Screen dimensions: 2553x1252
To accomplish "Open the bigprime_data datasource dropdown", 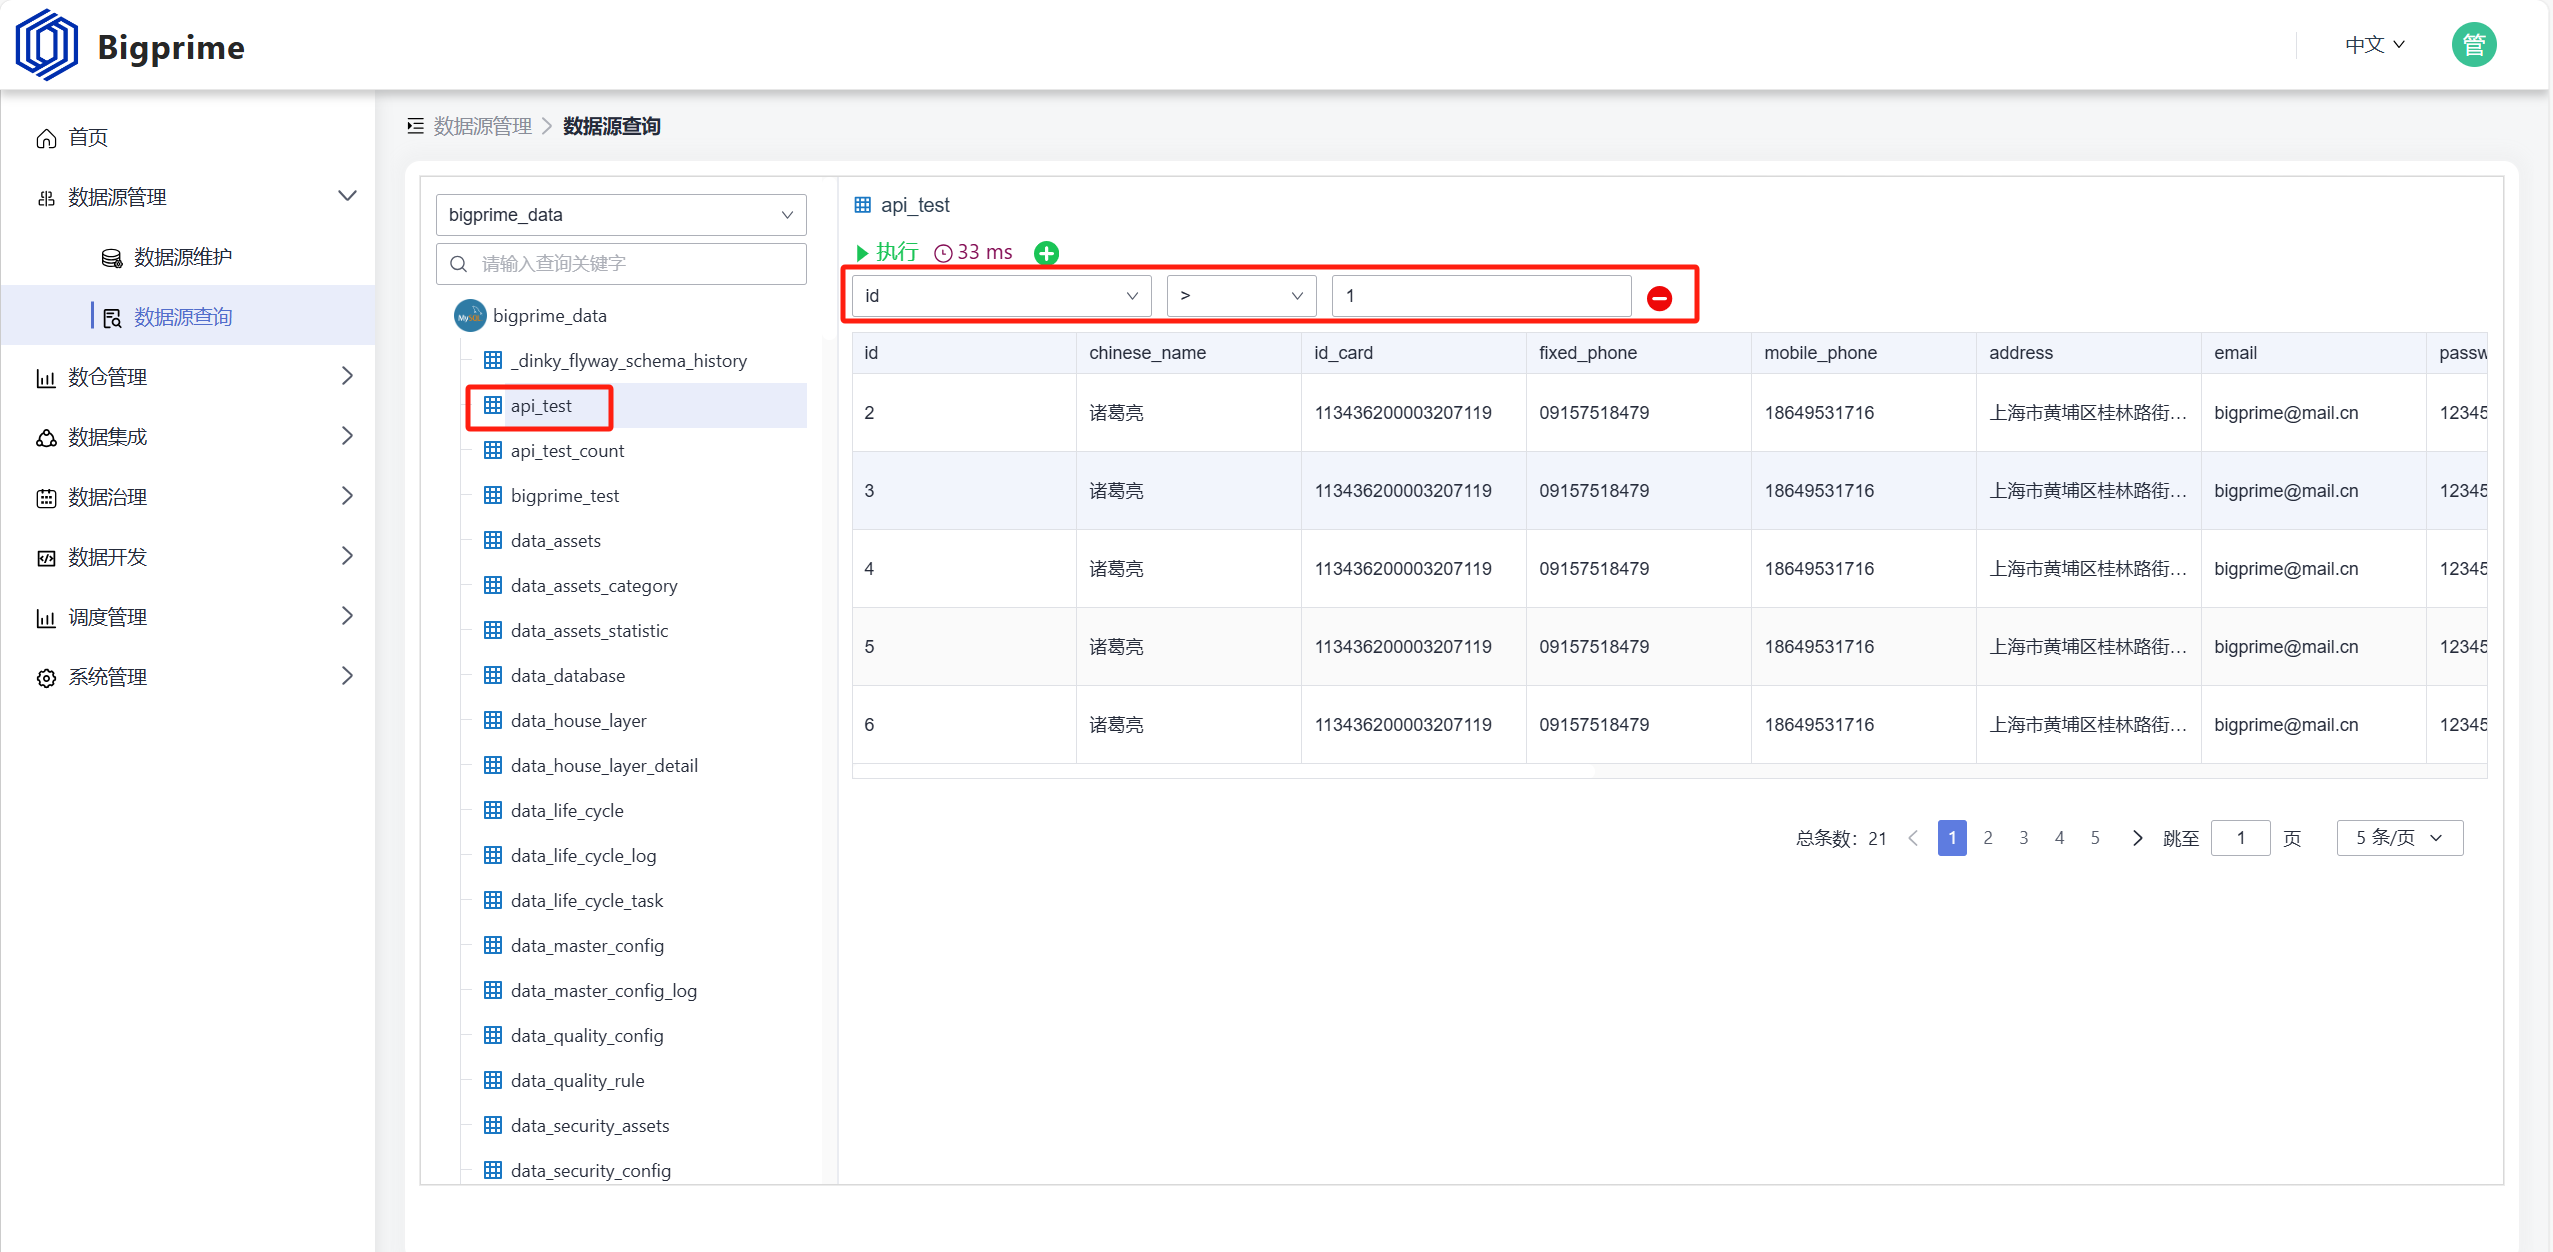I will coord(621,215).
